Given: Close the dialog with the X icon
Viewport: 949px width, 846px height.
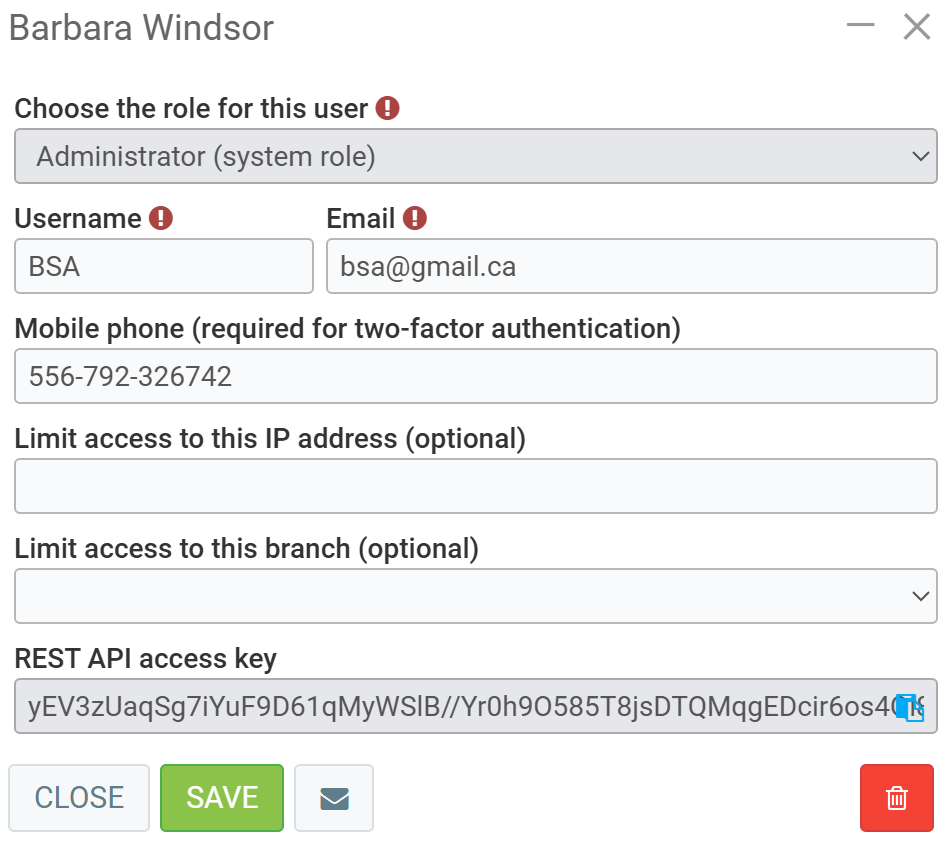Looking at the screenshot, I should click(916, 27).
